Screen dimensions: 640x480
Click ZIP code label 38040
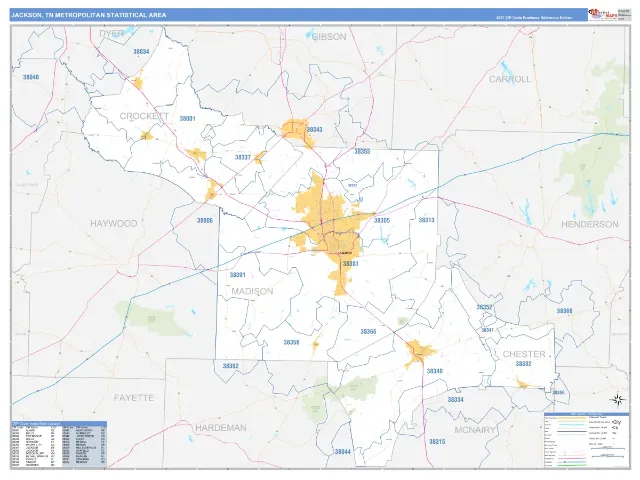click(x=31, y=77)
